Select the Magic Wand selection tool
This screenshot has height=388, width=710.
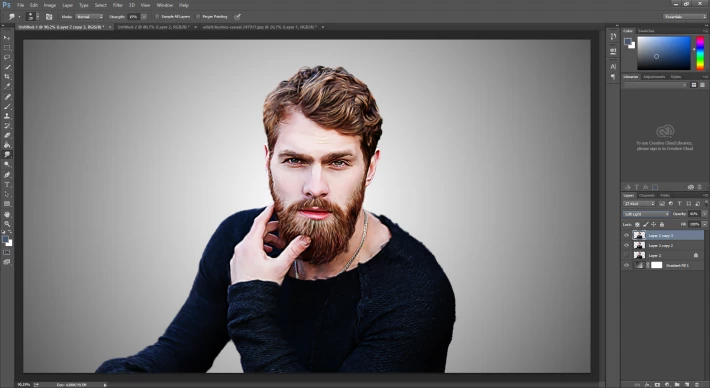coord(7,67)
